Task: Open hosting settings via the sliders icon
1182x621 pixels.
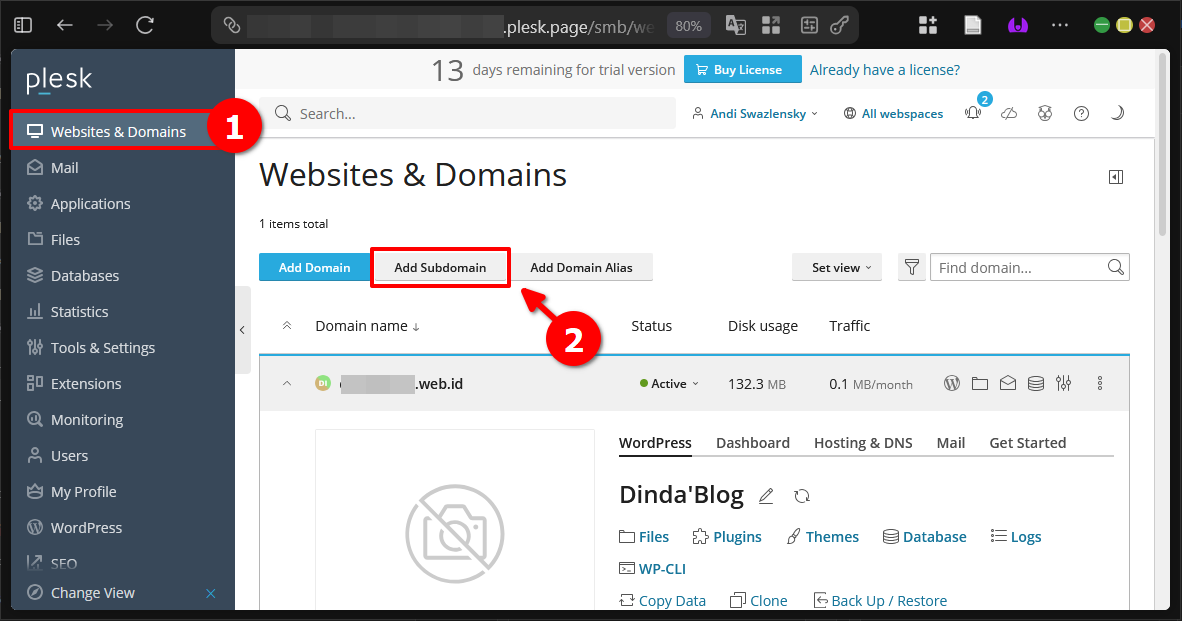Action: (1063, 383)
